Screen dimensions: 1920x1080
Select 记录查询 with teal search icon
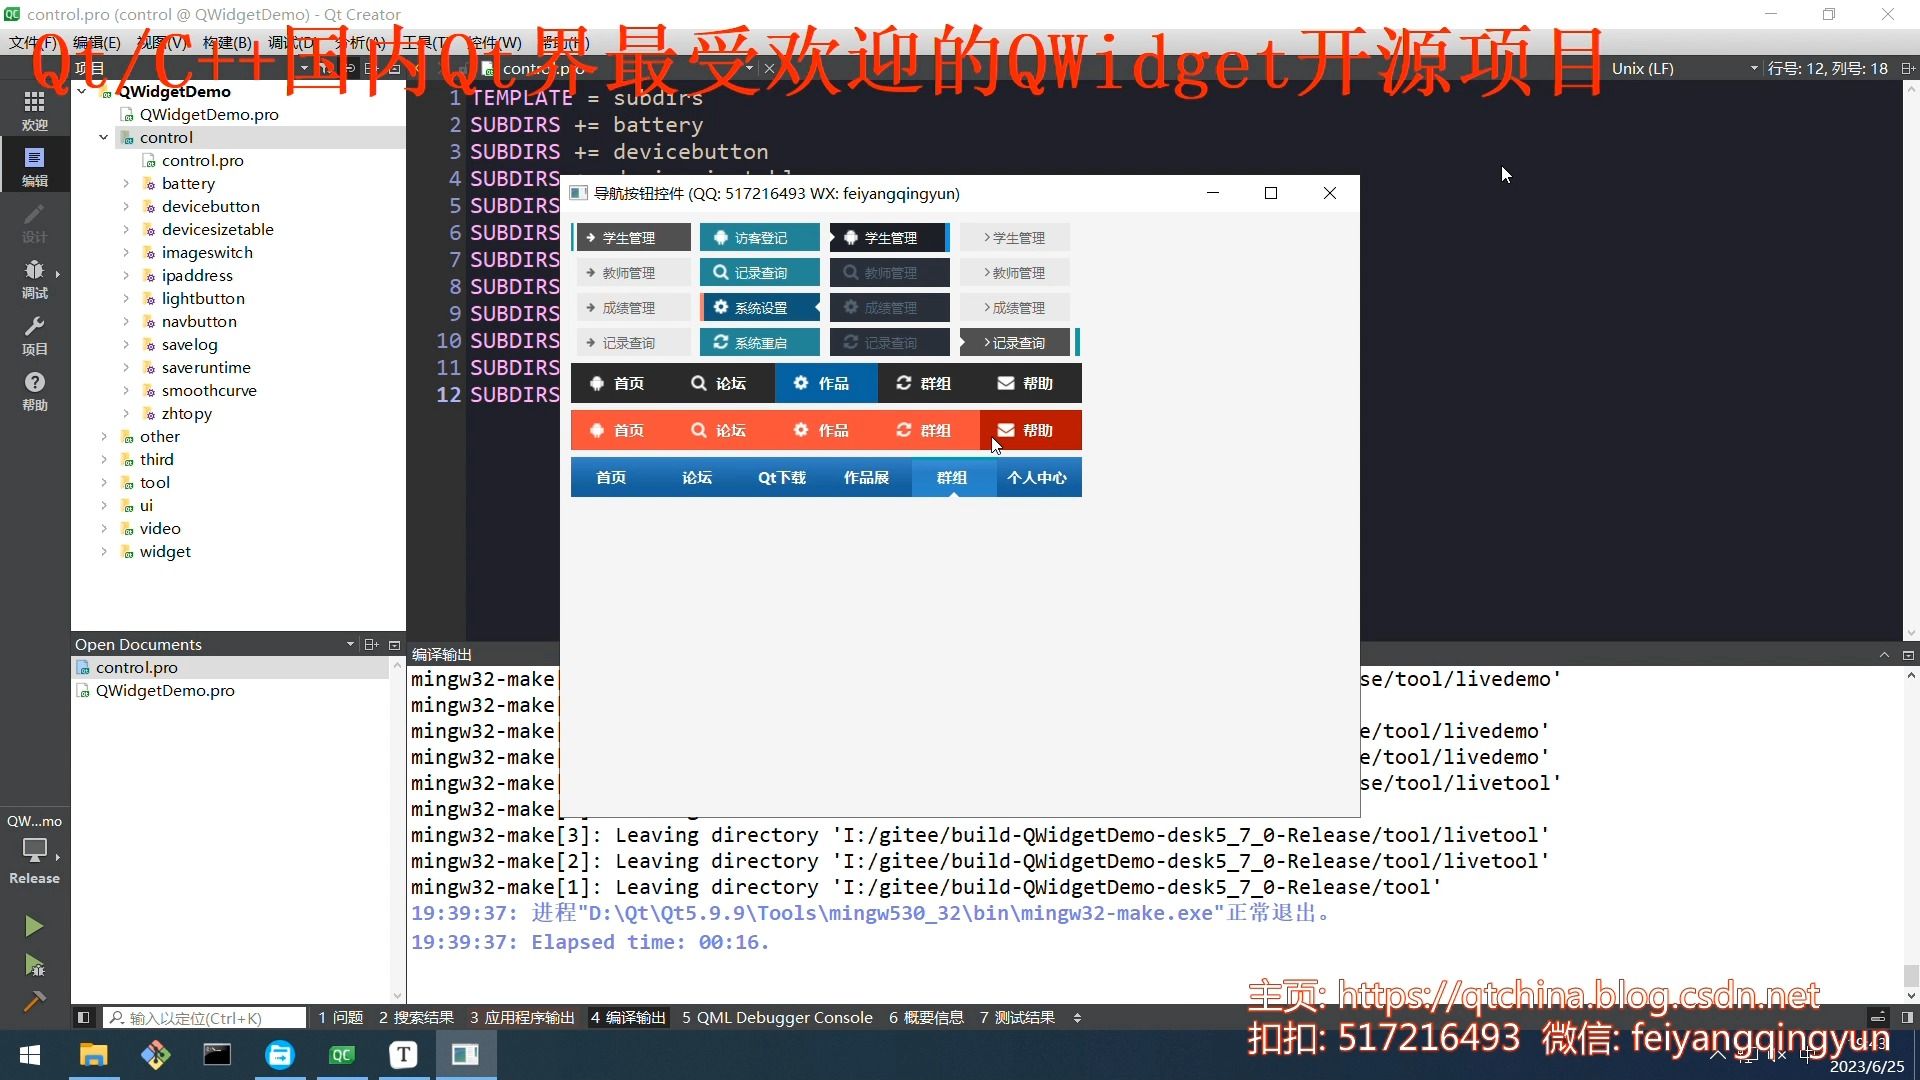(x=760, y=272)
